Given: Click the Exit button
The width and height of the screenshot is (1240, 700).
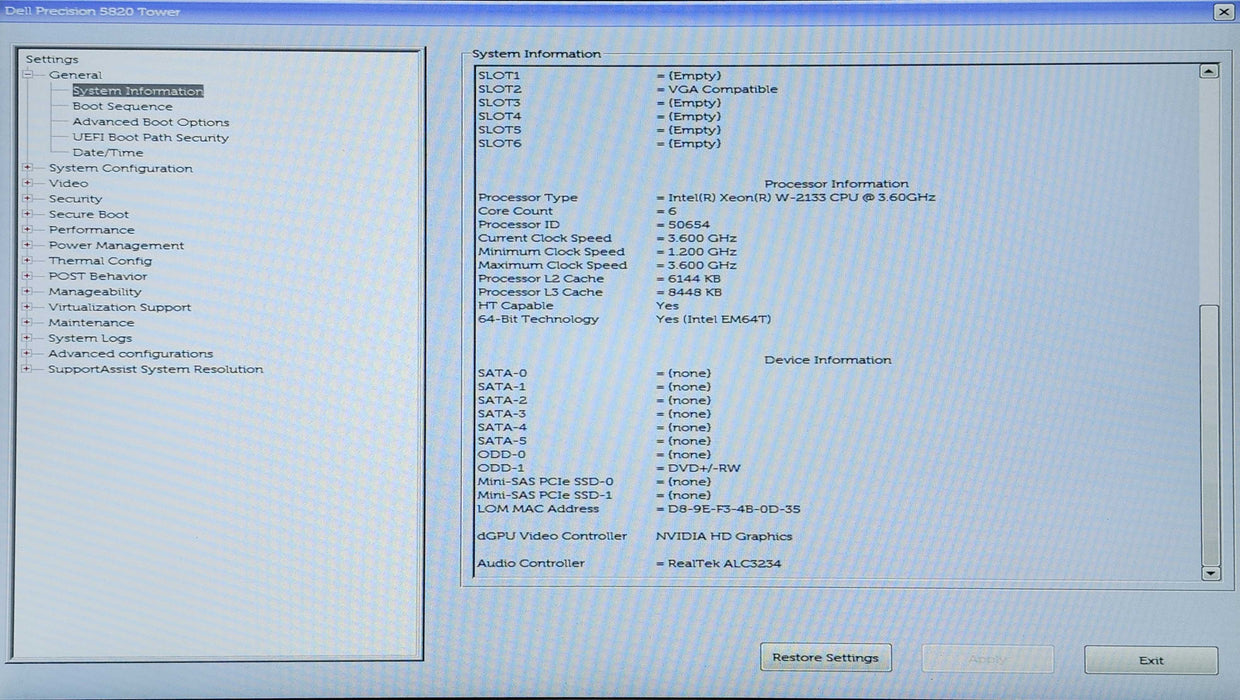Looking at the screenshot, I should click(1151, 660).
